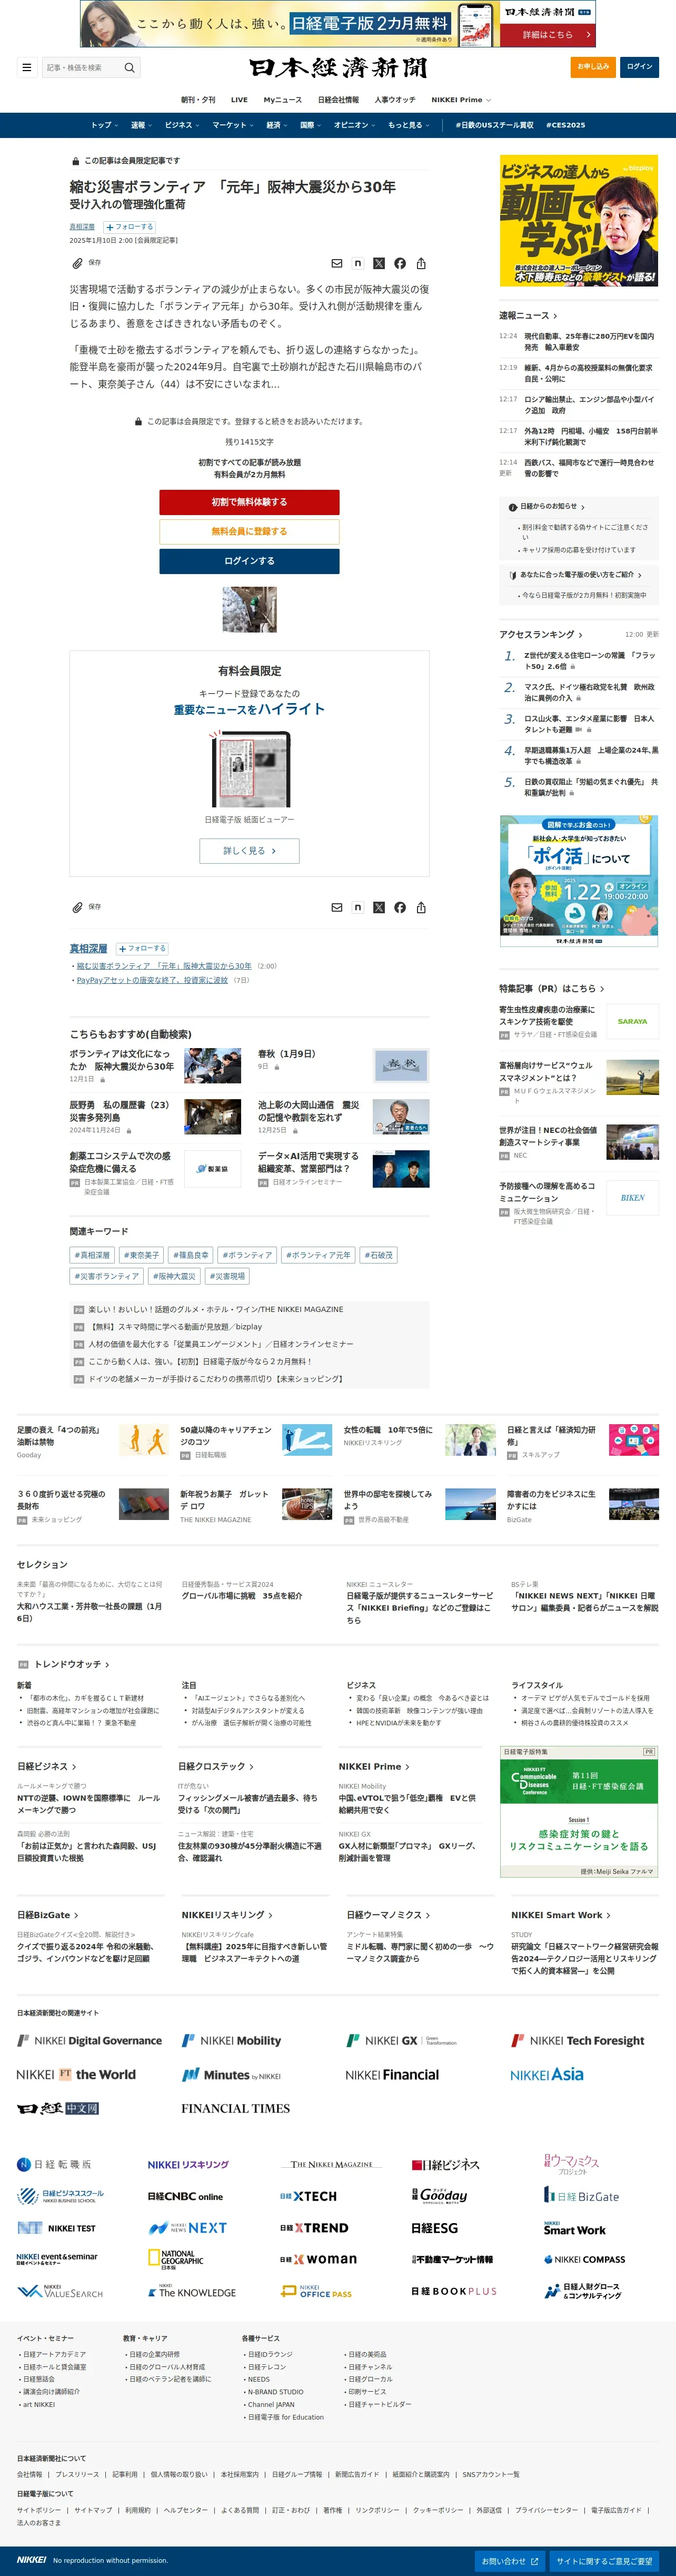Expand the 速報 navigation dropdown
This screenshot has height=2576, width=676.
tap(141, 125)
